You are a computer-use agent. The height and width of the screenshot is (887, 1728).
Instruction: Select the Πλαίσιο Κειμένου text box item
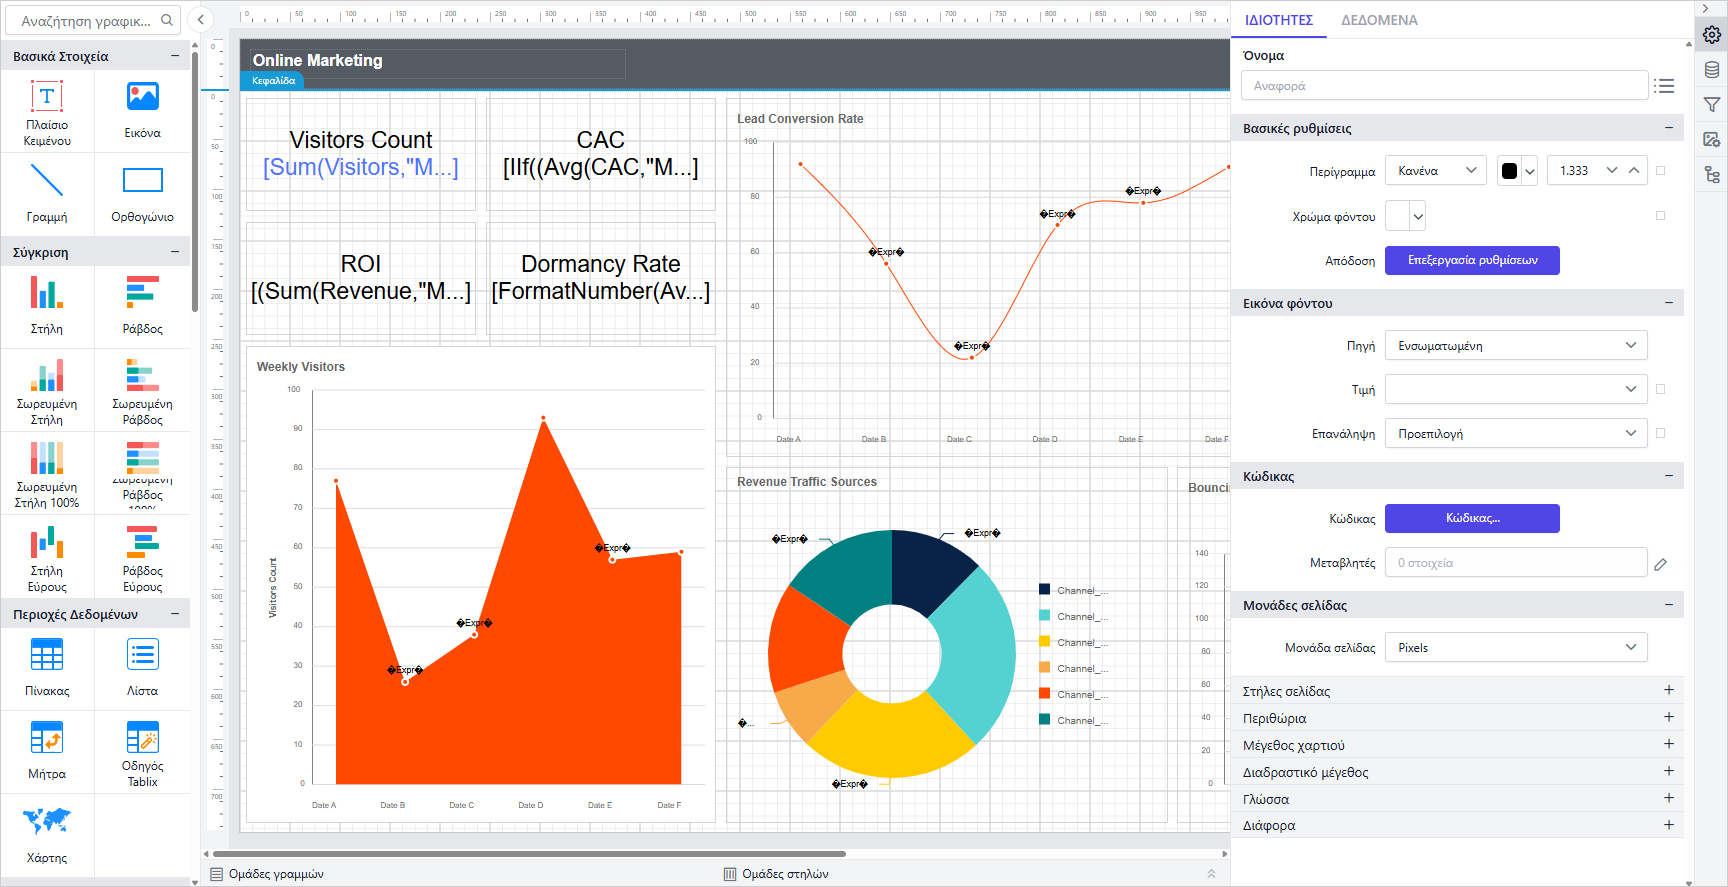[47, 111]
